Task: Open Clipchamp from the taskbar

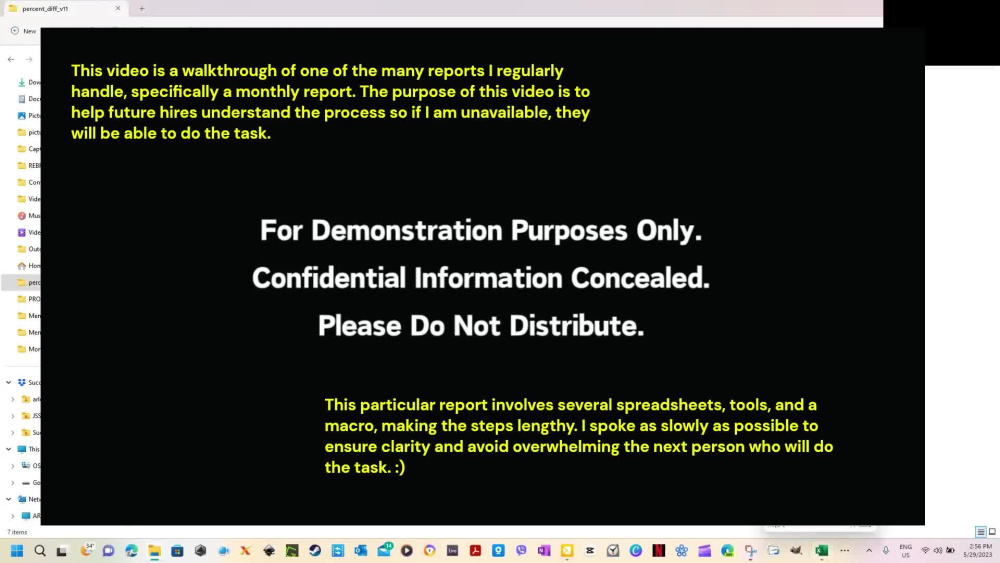Action: point(705,551)
